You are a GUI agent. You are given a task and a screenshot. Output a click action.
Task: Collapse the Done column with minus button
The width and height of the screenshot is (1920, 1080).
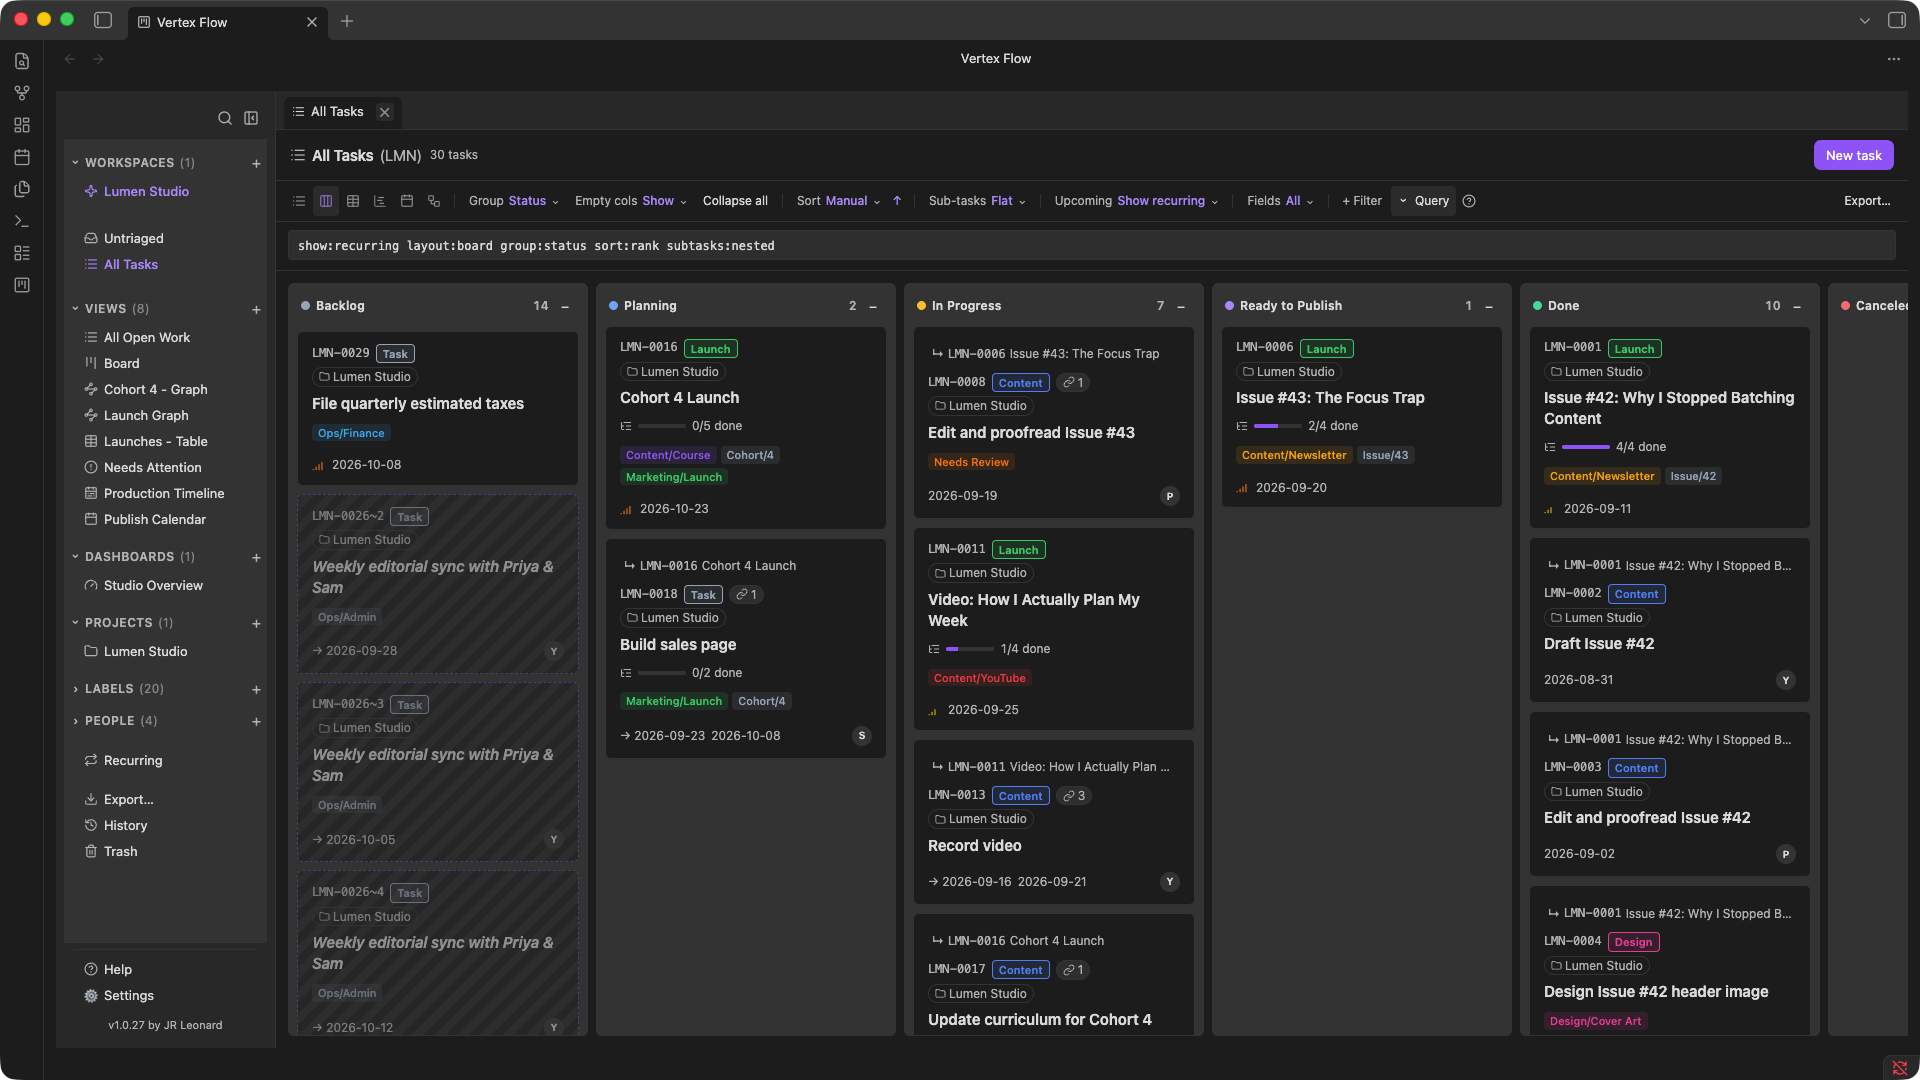(x=1797, y=306)
